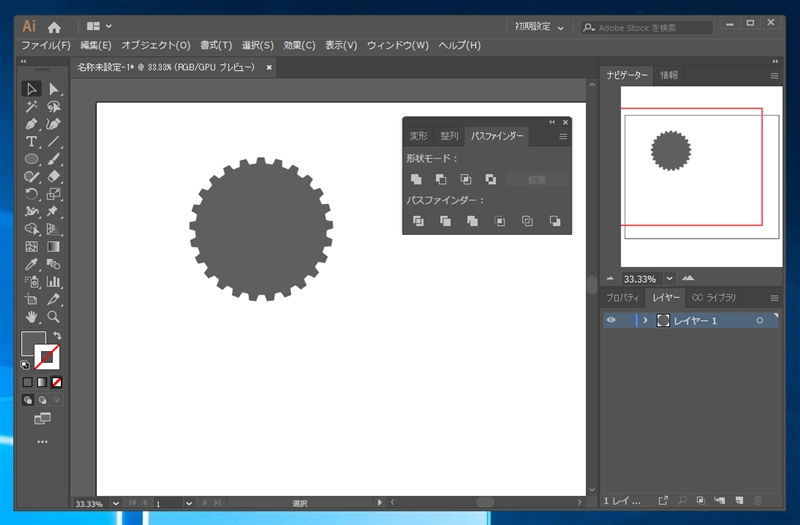Viewport: 800px width, 525px height.
Task: Select the Shaper tool
Action: 31,177
